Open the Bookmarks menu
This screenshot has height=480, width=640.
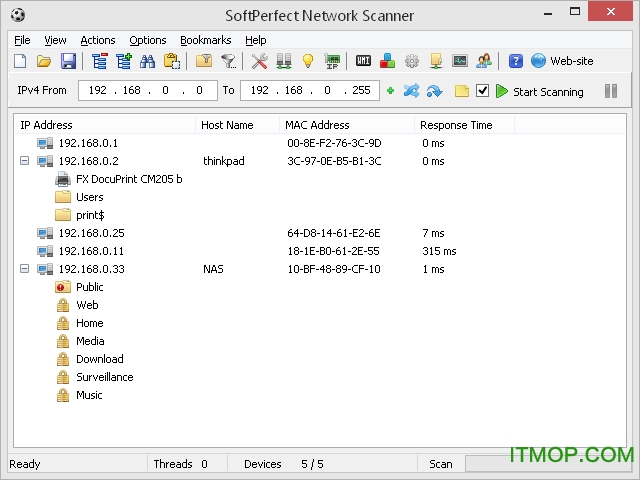pos(206,40)
